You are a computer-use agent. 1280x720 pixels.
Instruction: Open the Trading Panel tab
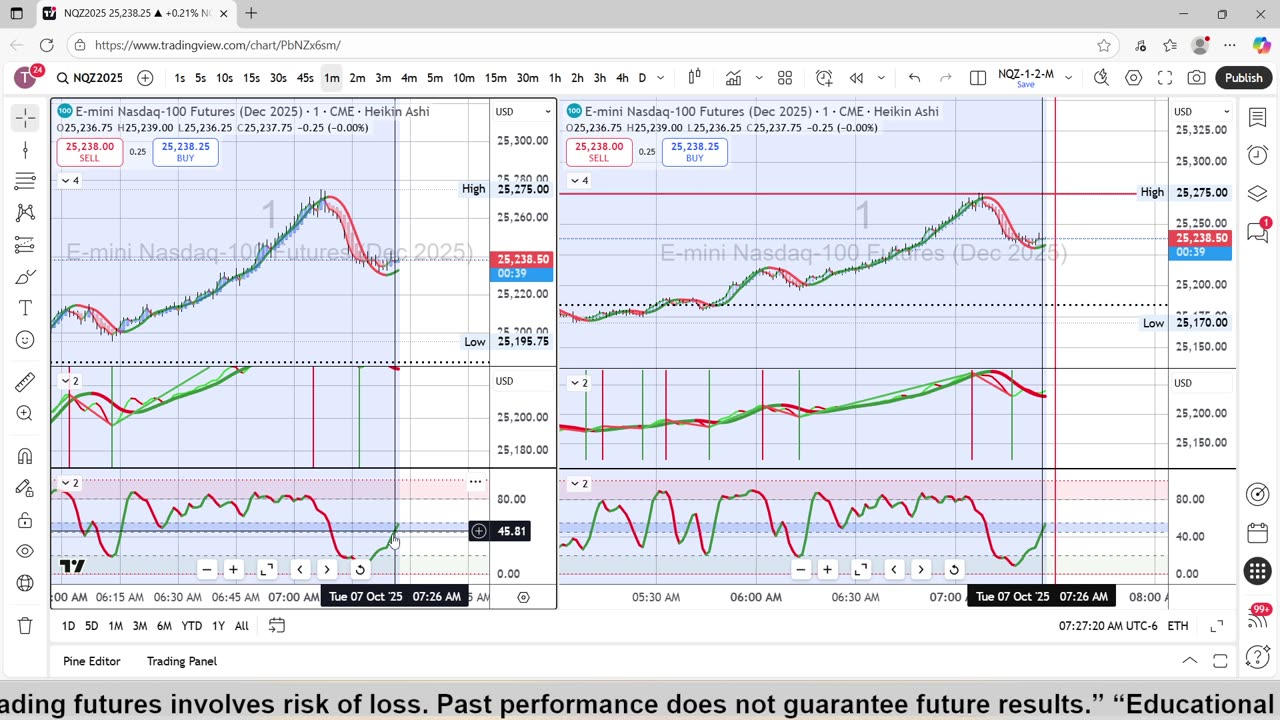pyautogui.click(x=182, y=661)
